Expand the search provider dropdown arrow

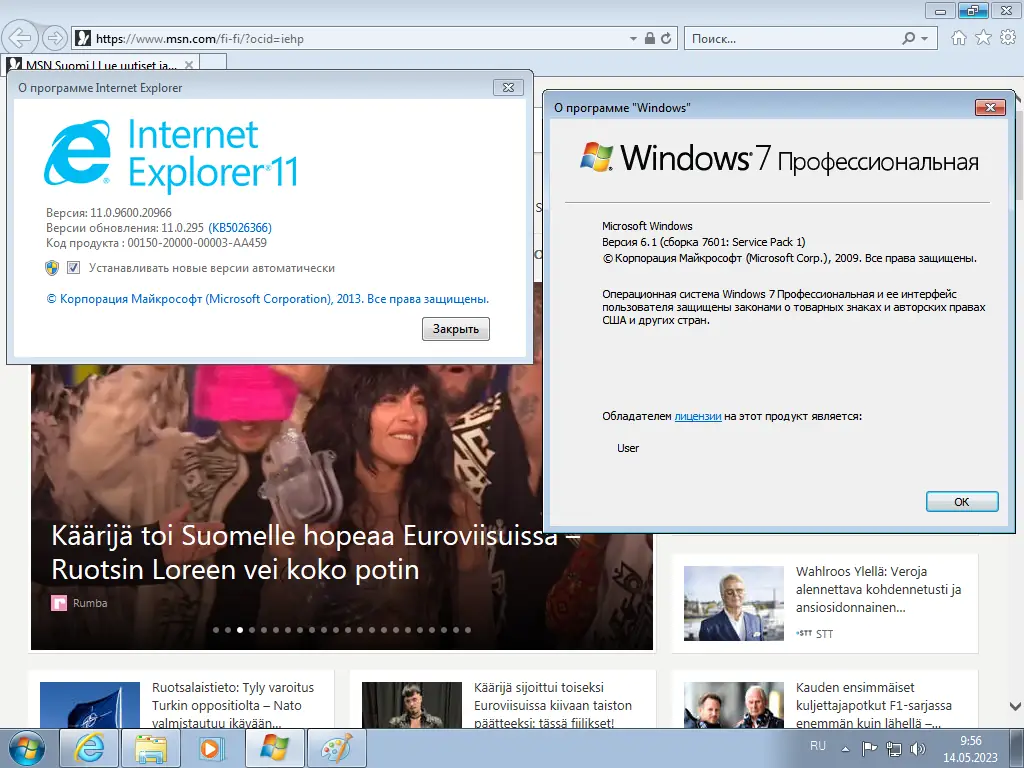point(925,39)
